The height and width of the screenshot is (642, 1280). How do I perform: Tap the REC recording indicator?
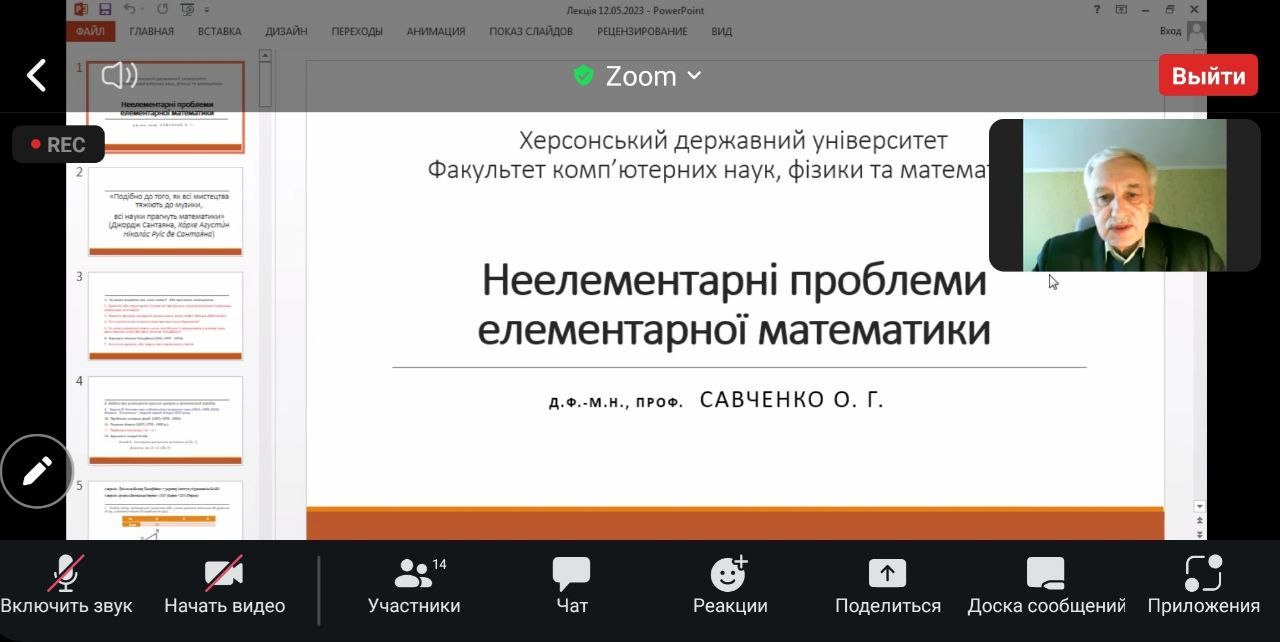click(58, 144)
